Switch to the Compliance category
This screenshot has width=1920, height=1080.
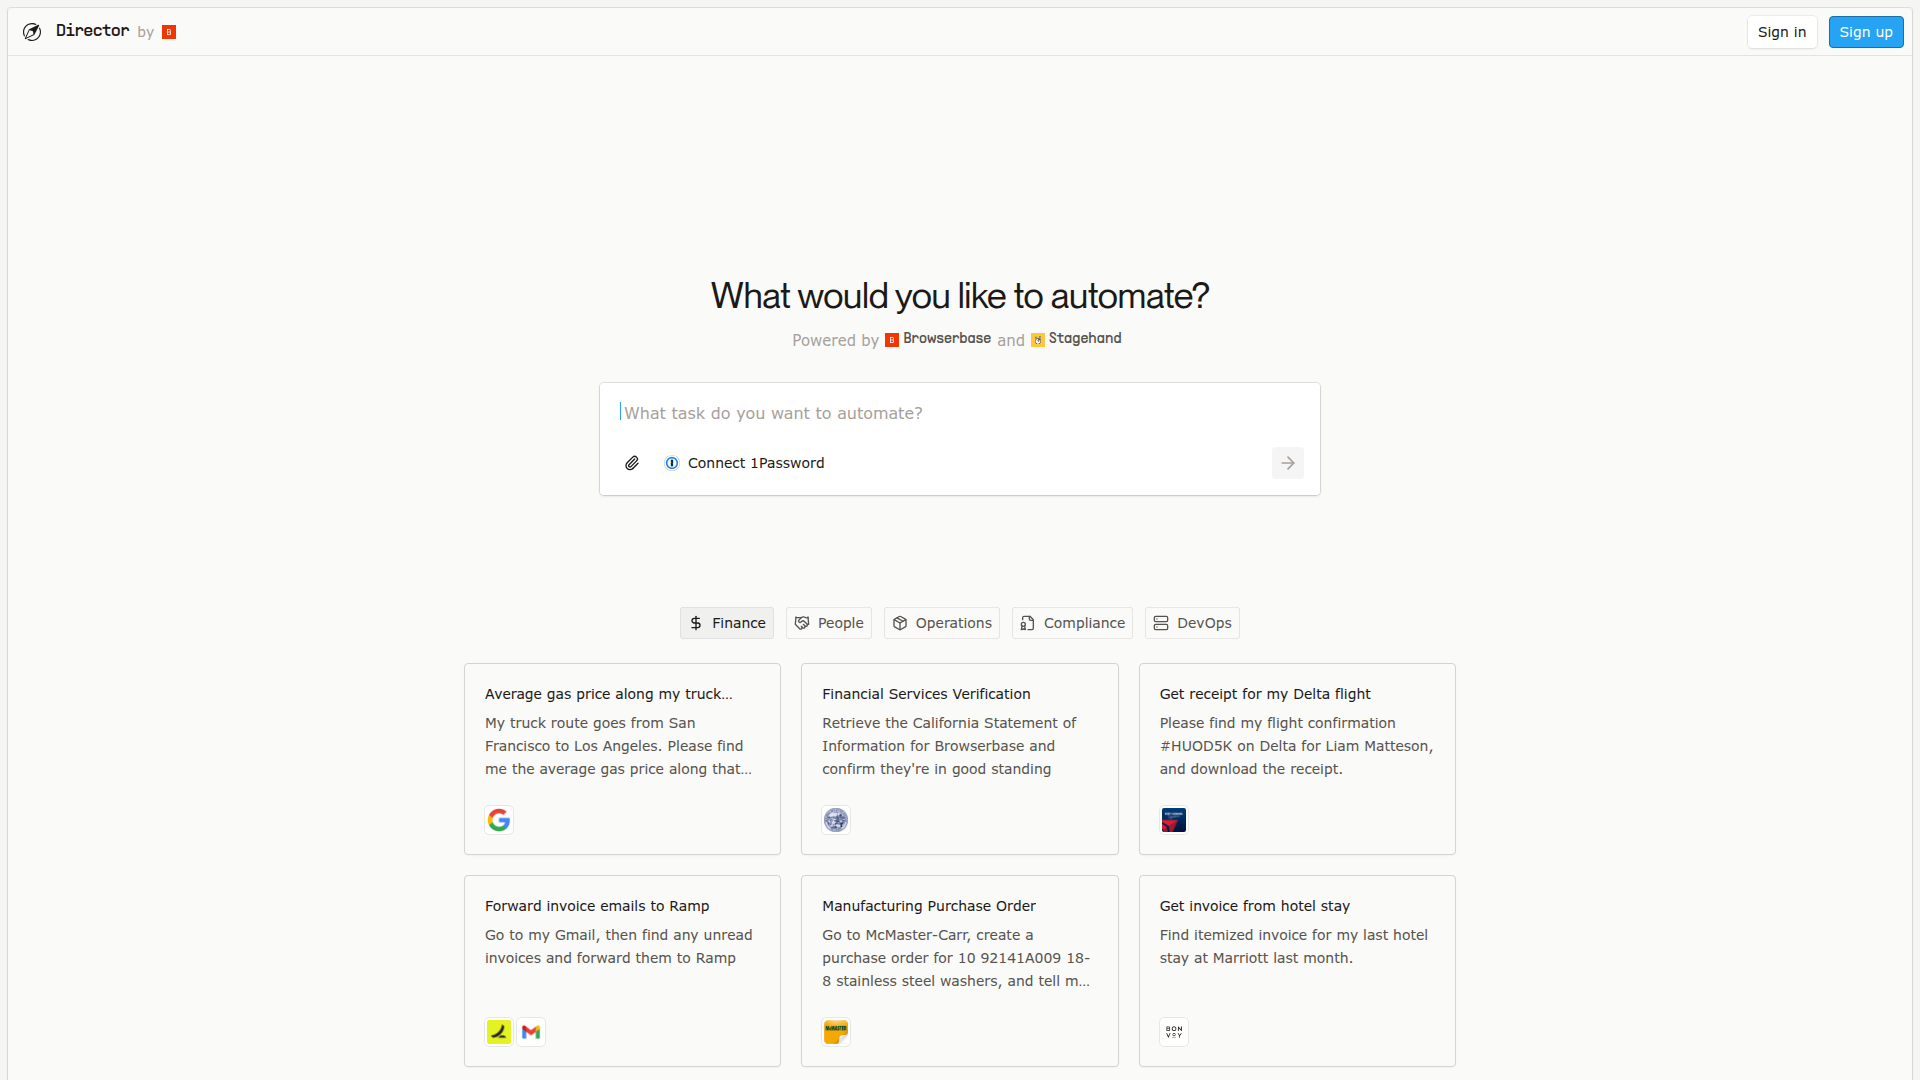coord(1071,622)
